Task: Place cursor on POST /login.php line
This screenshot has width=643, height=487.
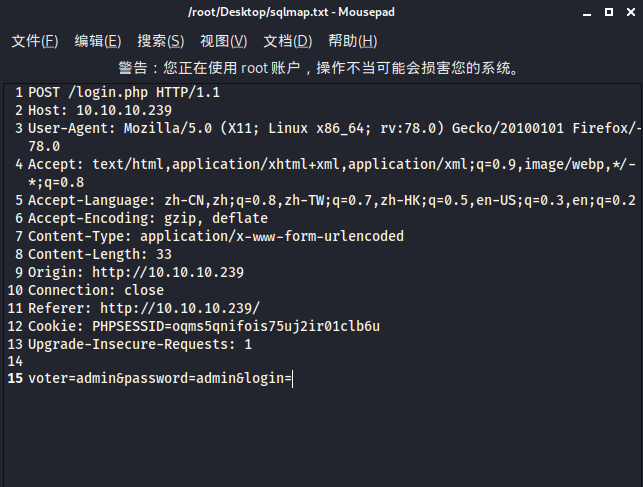Action: coord(124,93)
